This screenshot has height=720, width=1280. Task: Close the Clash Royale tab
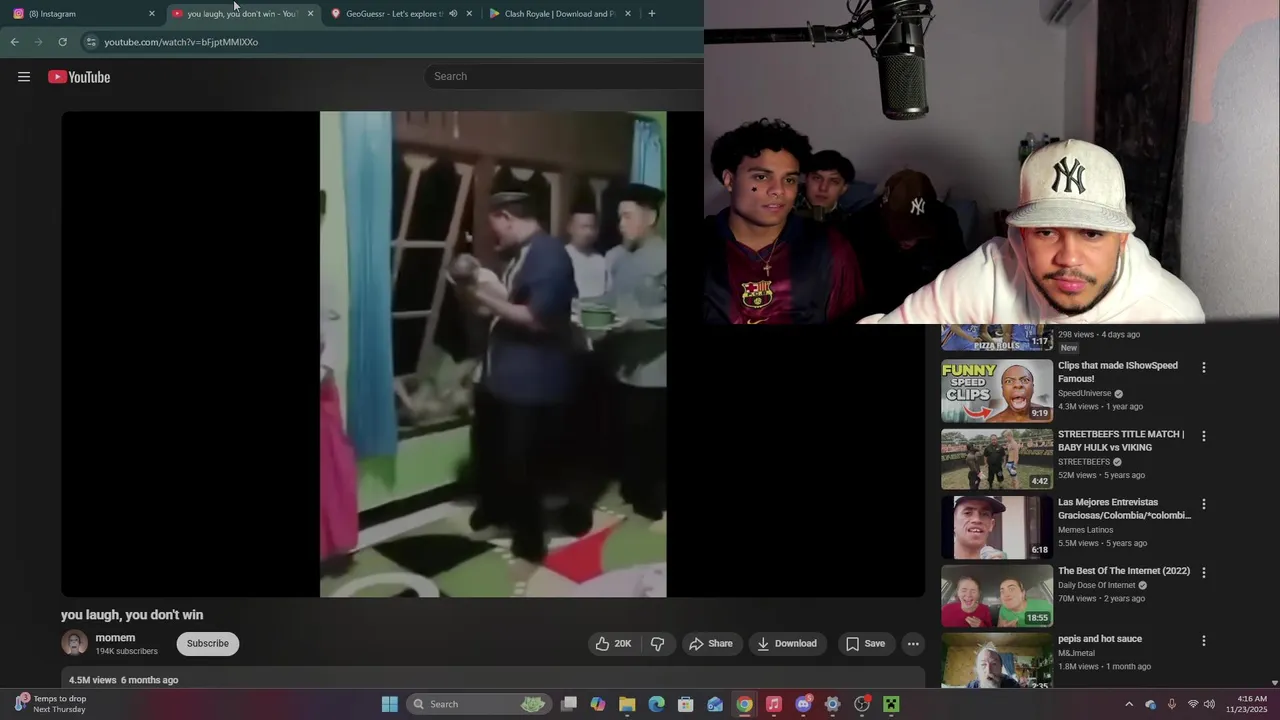(628, 14)
